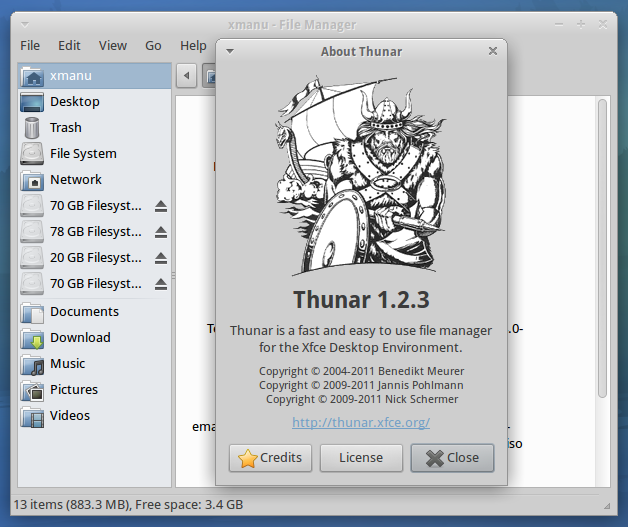The height and width of the screenshot is (527, 628).
Task: Click the Documents label in sidebar
Action: click(x=85, y=312)
